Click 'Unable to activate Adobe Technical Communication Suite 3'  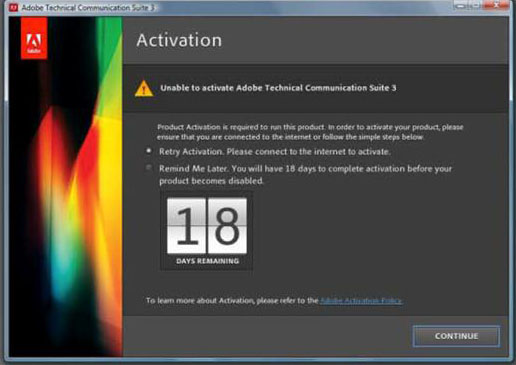click(x=278, y=88)
